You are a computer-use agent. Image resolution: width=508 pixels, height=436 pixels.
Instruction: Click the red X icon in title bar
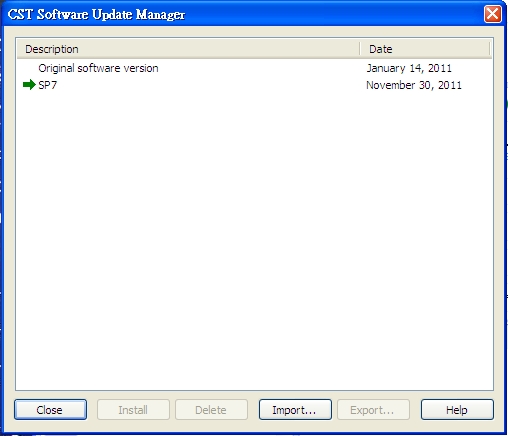(493, 14)
